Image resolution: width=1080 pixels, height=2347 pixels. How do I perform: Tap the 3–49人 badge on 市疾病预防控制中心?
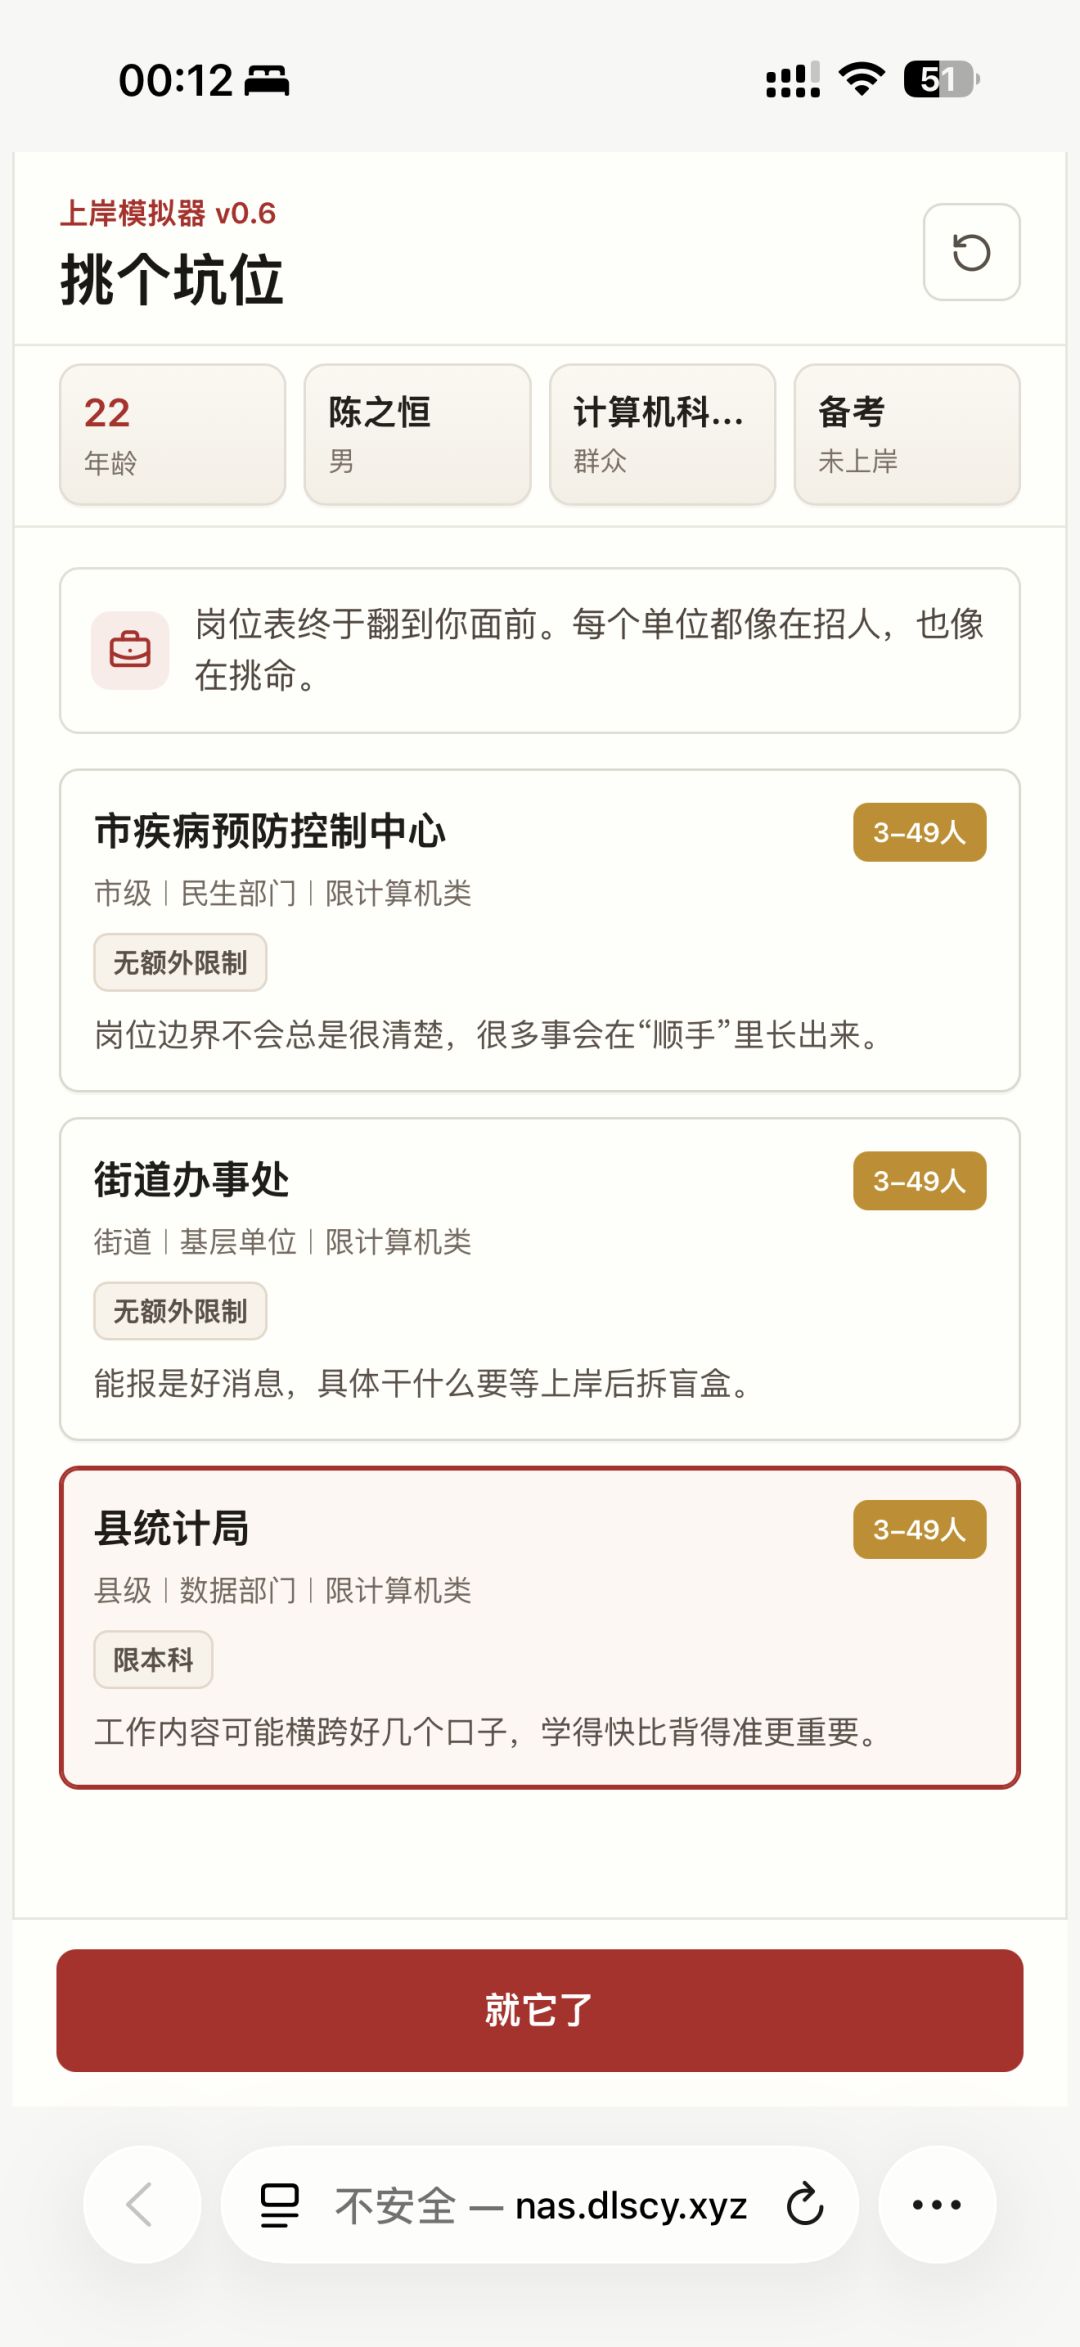[920, 832]
